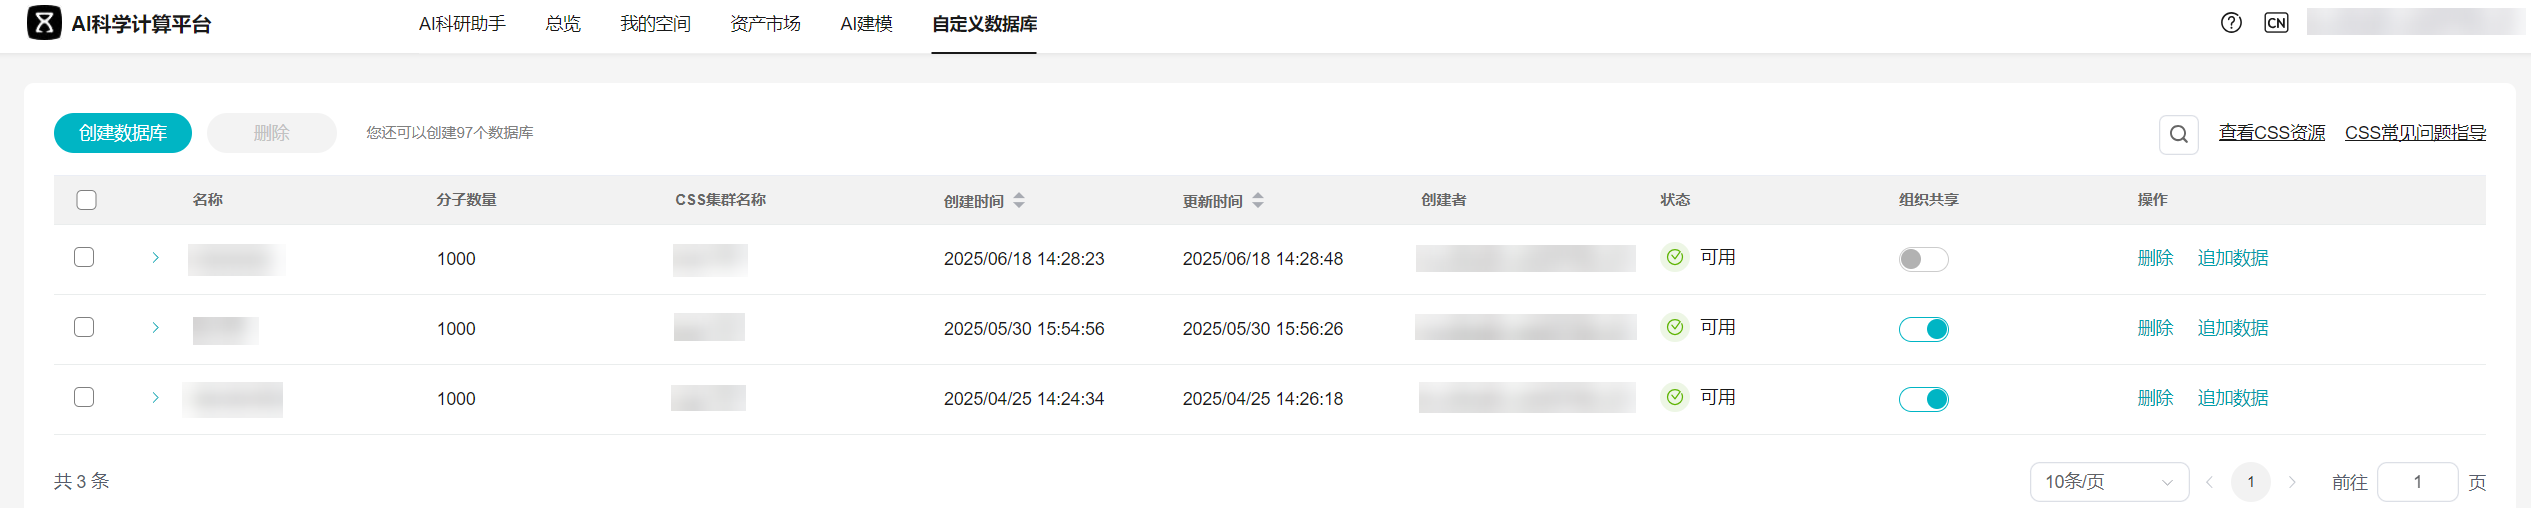
Task: Sort by 更新时间 column arrows
Action: pyautogui.click(x=1258, y=200)
